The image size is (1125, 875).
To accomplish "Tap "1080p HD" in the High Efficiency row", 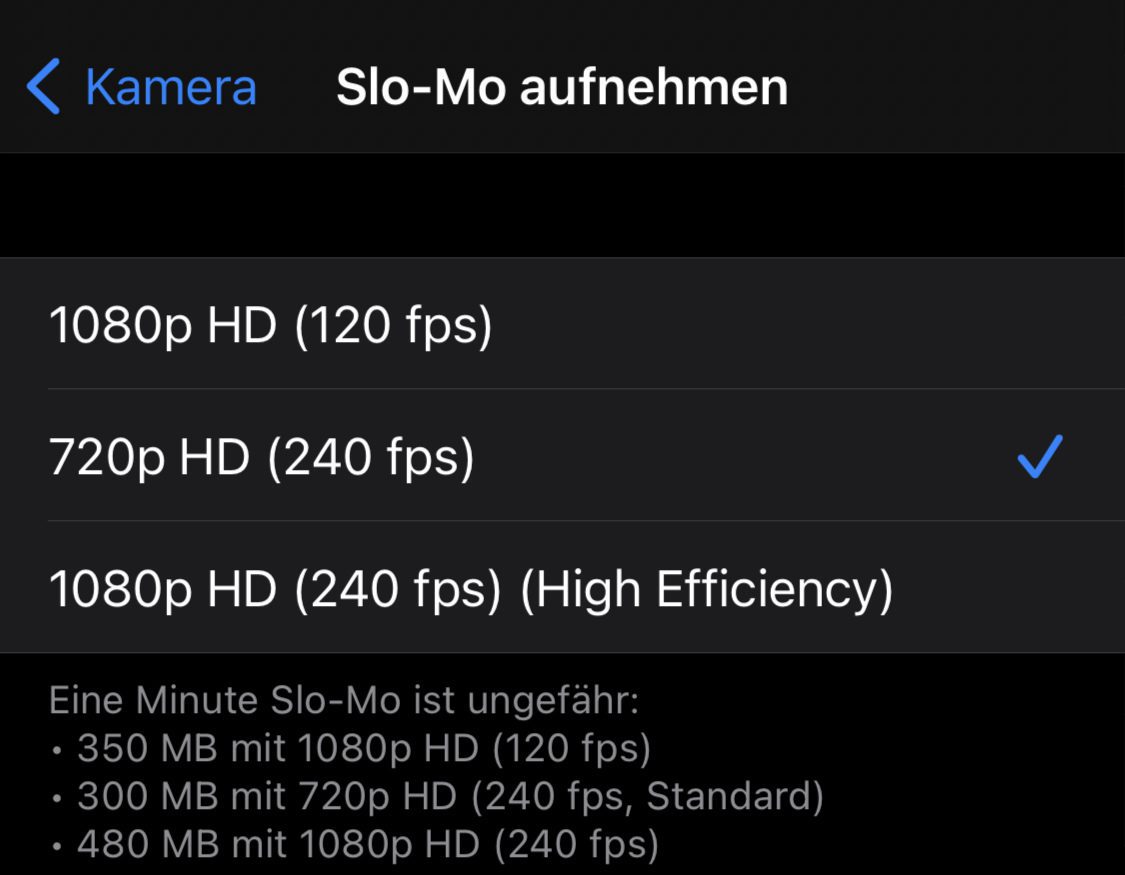I will pos(163,589).
